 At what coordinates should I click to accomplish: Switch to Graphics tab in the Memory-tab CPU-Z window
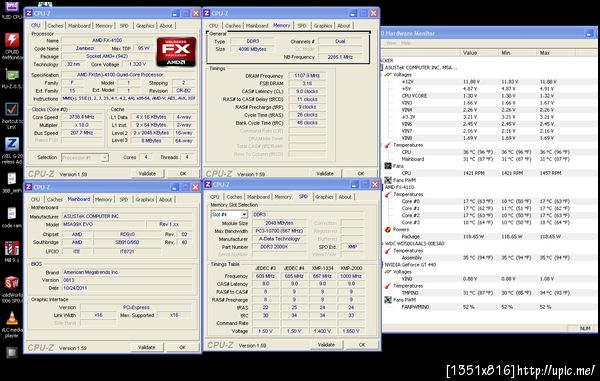point(323,26)
